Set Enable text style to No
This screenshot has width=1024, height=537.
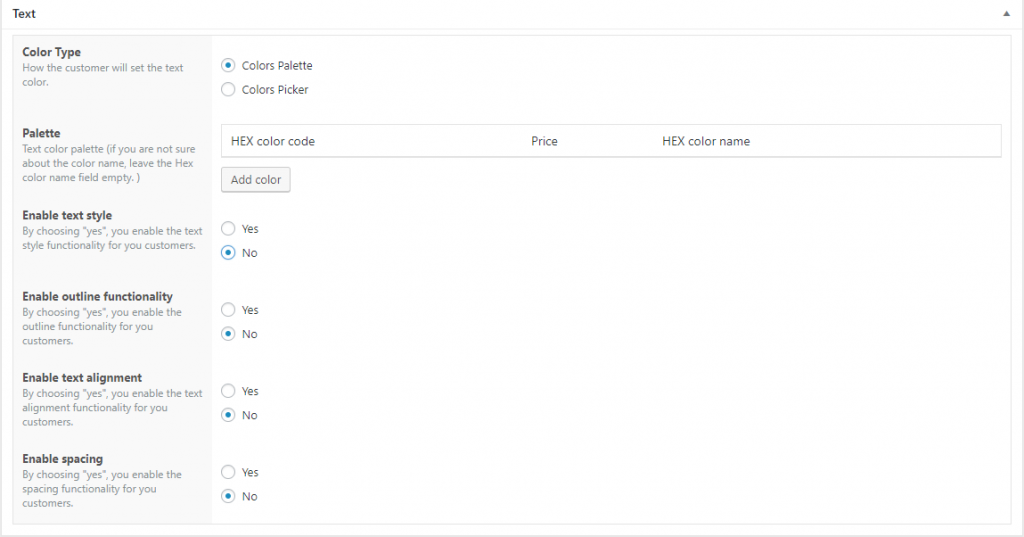(x=228, y=253)
